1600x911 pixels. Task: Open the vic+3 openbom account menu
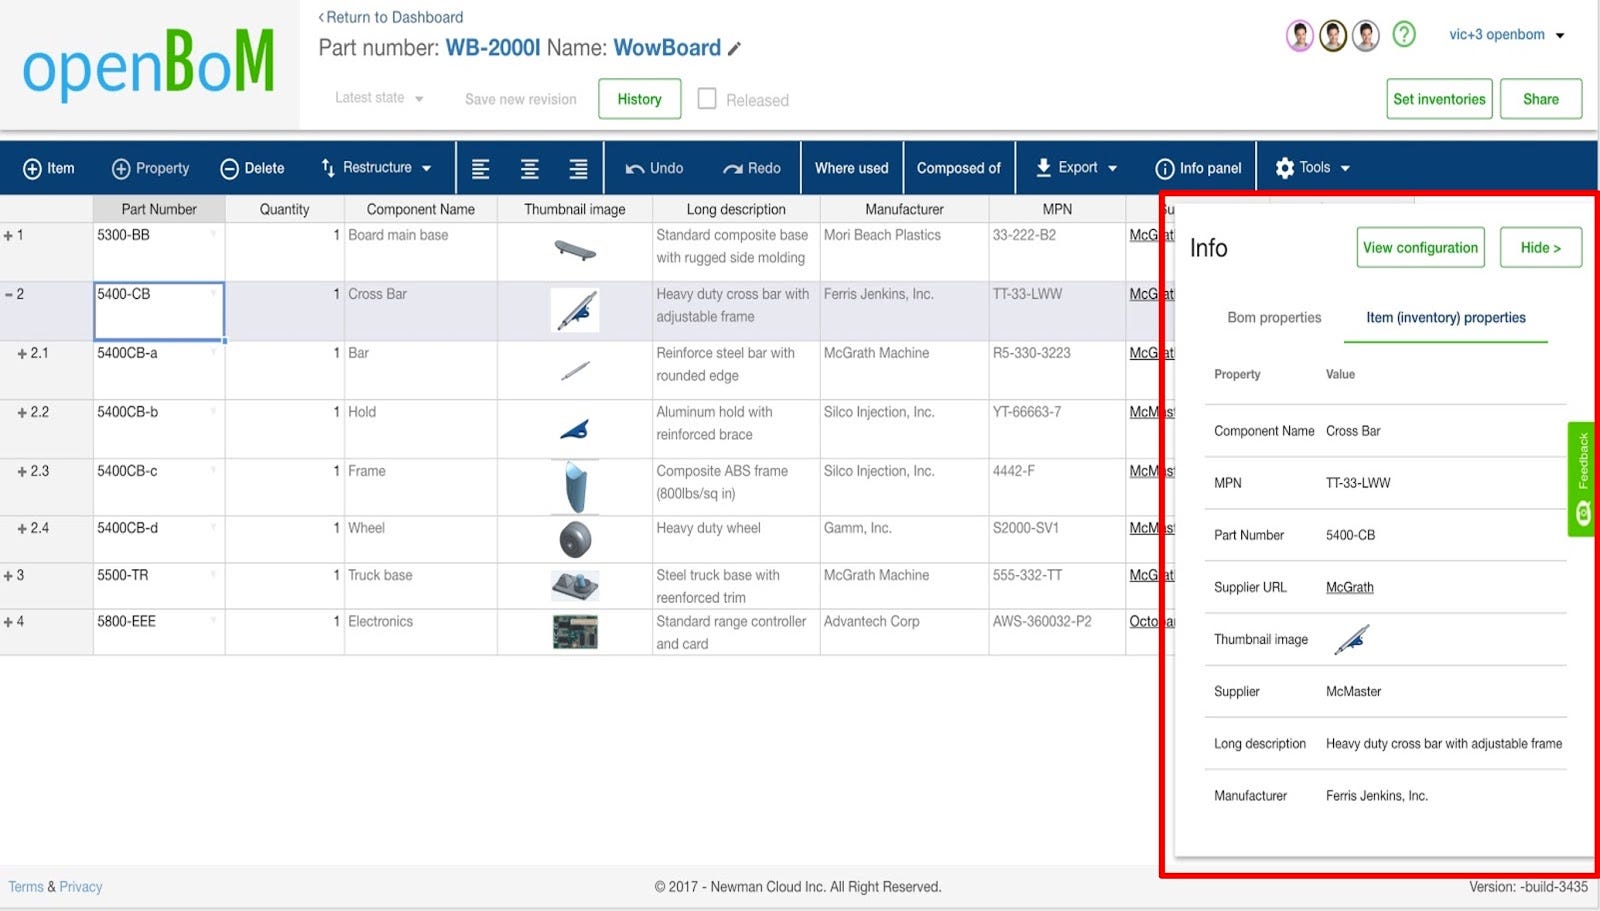pos(1506,35)
